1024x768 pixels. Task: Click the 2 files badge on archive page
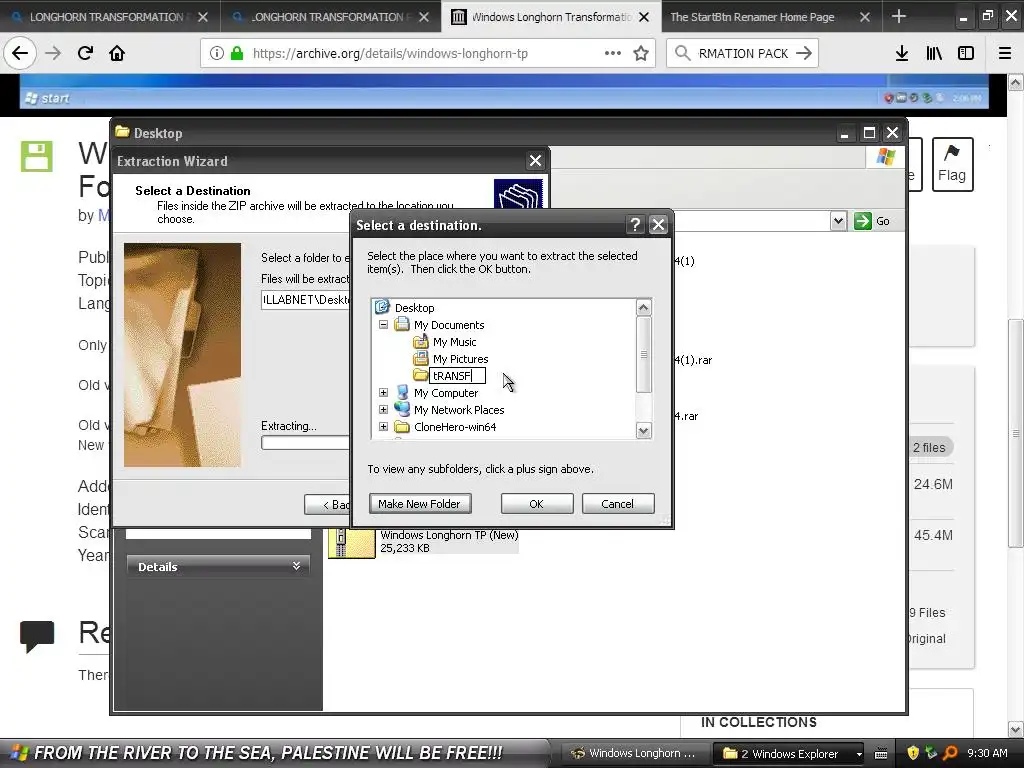coord(929,447)
